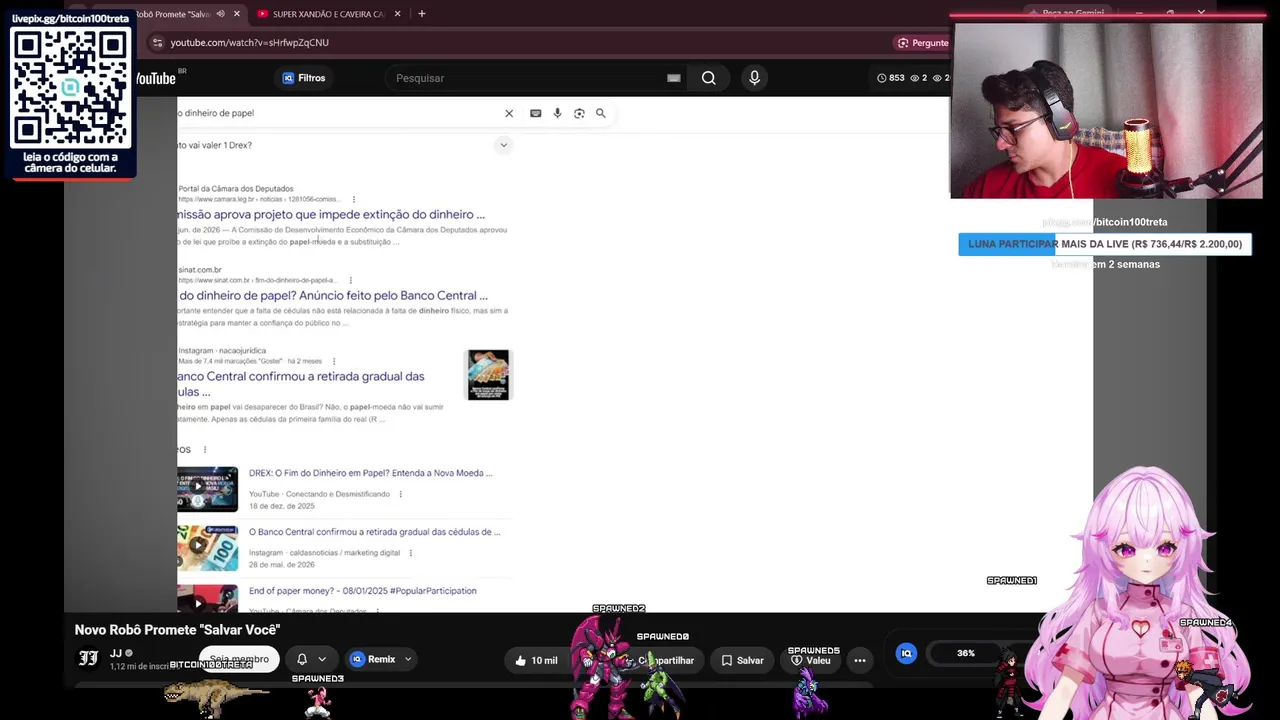Close the "Novo Robô Promete" browser tab
Image resolution: width=1280 pixels, height=720 pixels.
coord(237,14)
